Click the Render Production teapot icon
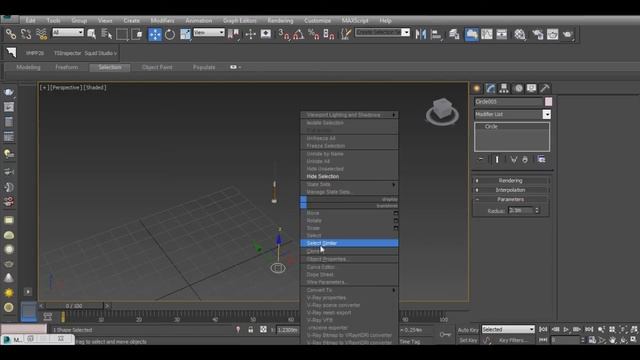The image size is (640, 360). tap(568, 34)
